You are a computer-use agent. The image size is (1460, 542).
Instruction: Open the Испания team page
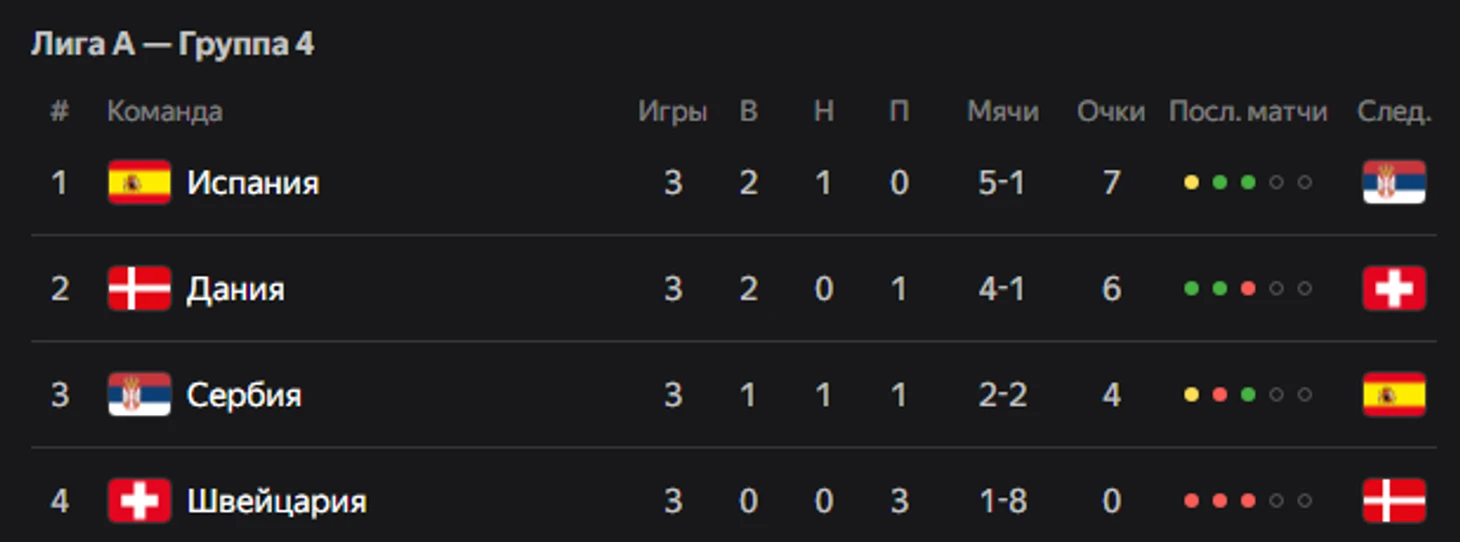[x=253, y=184]
